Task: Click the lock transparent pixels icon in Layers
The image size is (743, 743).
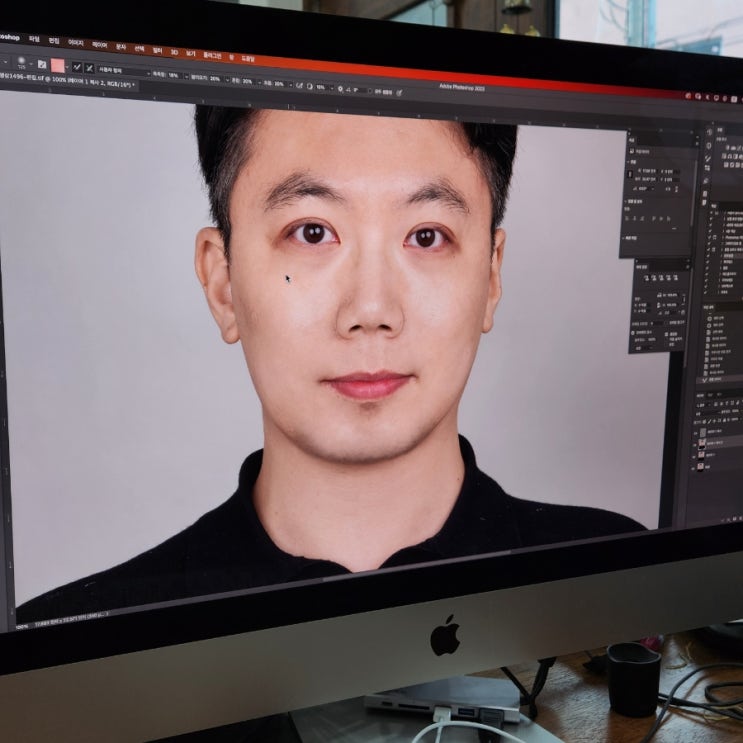Action: coord(704,422)
